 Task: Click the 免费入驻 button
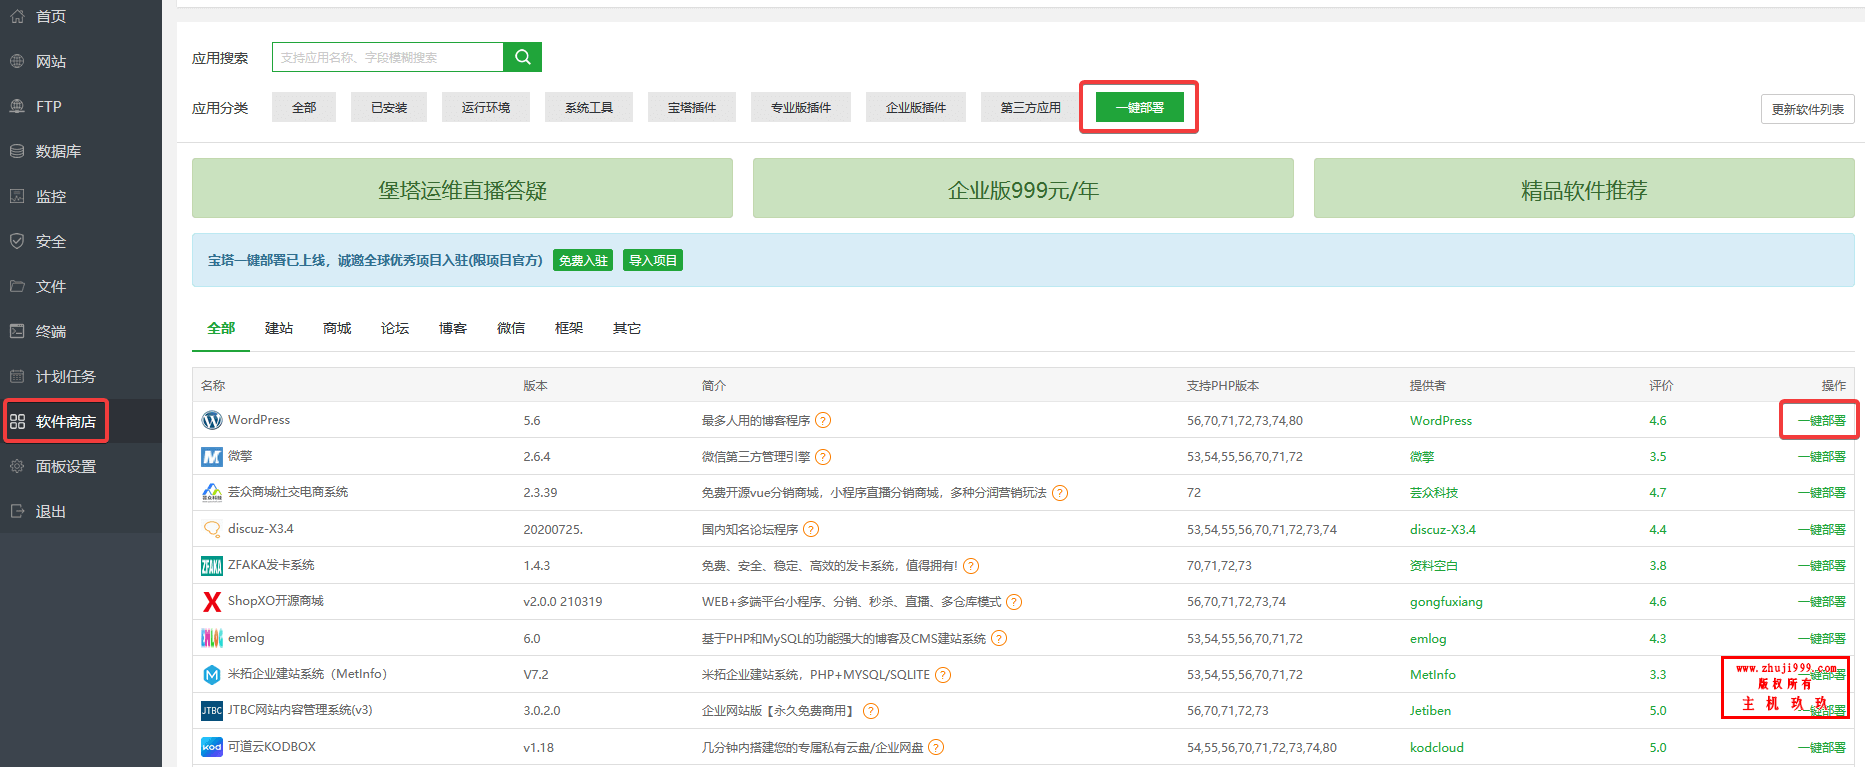click(x=583, y=260)
